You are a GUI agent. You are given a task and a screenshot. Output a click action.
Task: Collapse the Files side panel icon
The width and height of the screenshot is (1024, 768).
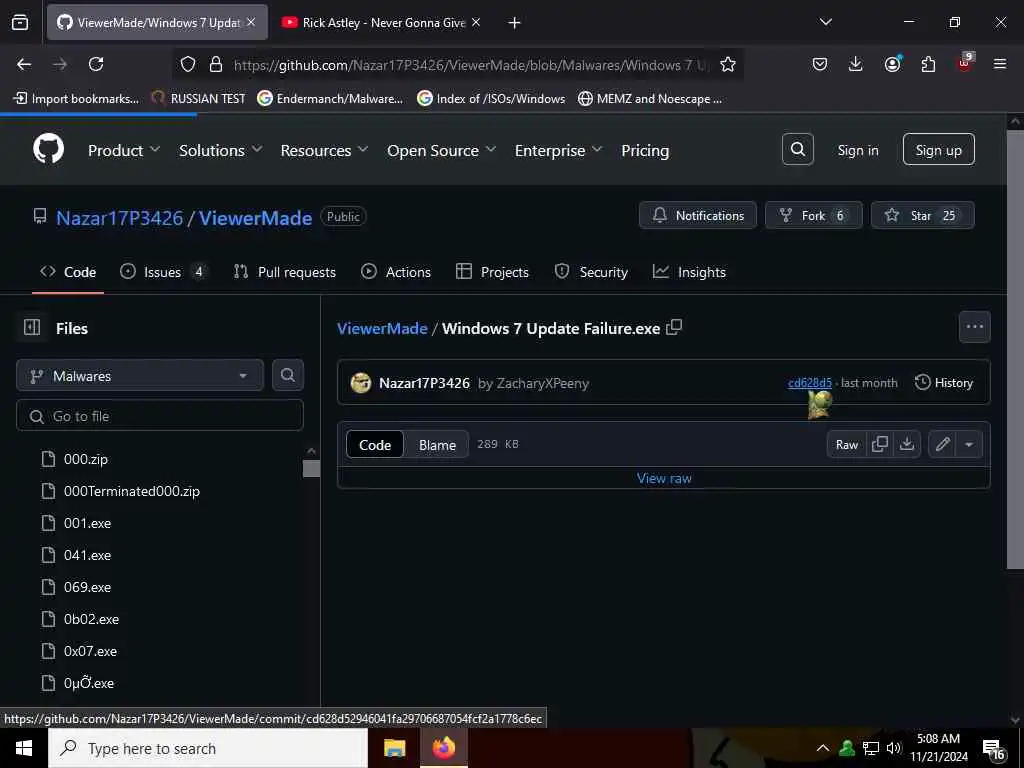pyautogui.click(x=32, y=327)
